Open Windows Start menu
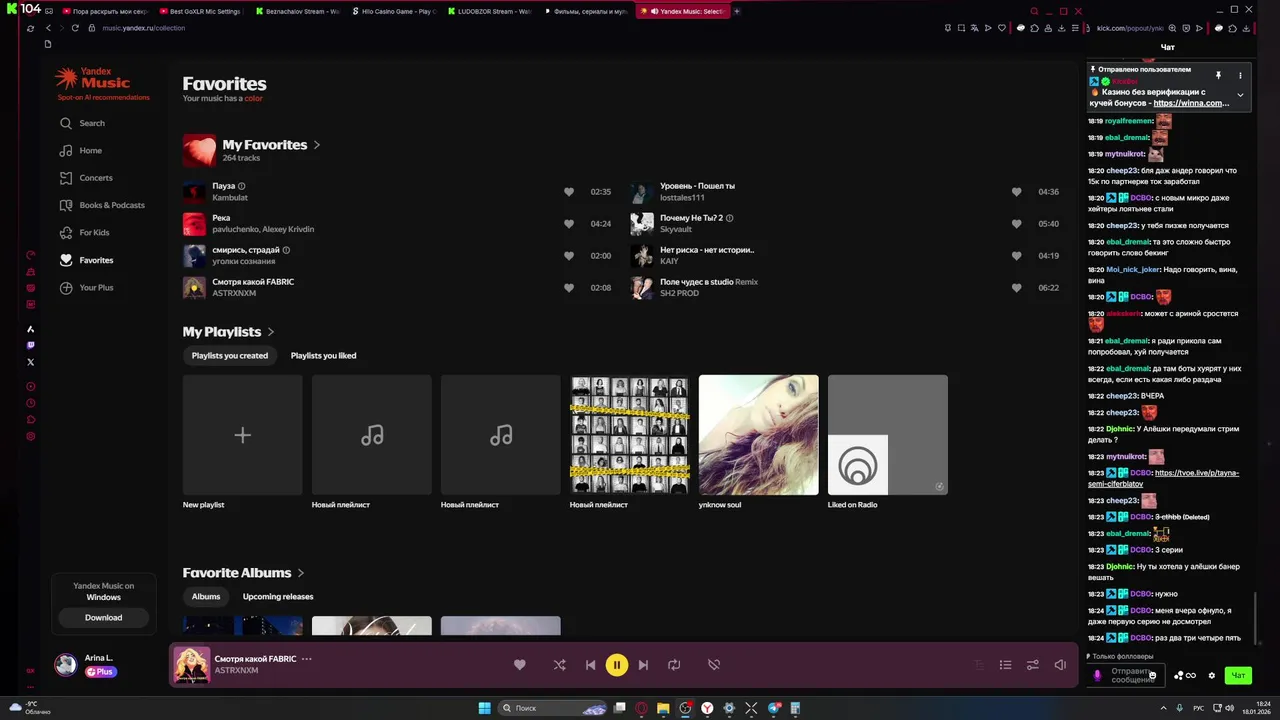This screenshot has height=720, width=1280. point(484,708)
